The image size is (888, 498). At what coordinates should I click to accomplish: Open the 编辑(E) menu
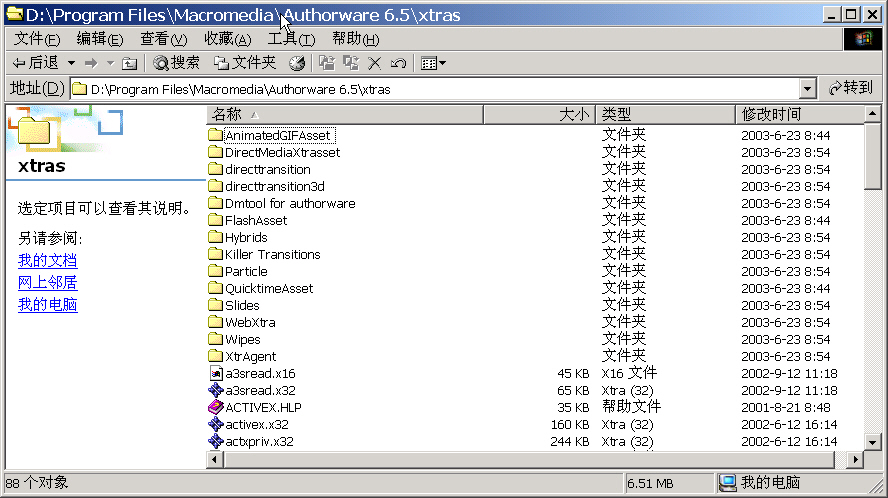[100, 39]
